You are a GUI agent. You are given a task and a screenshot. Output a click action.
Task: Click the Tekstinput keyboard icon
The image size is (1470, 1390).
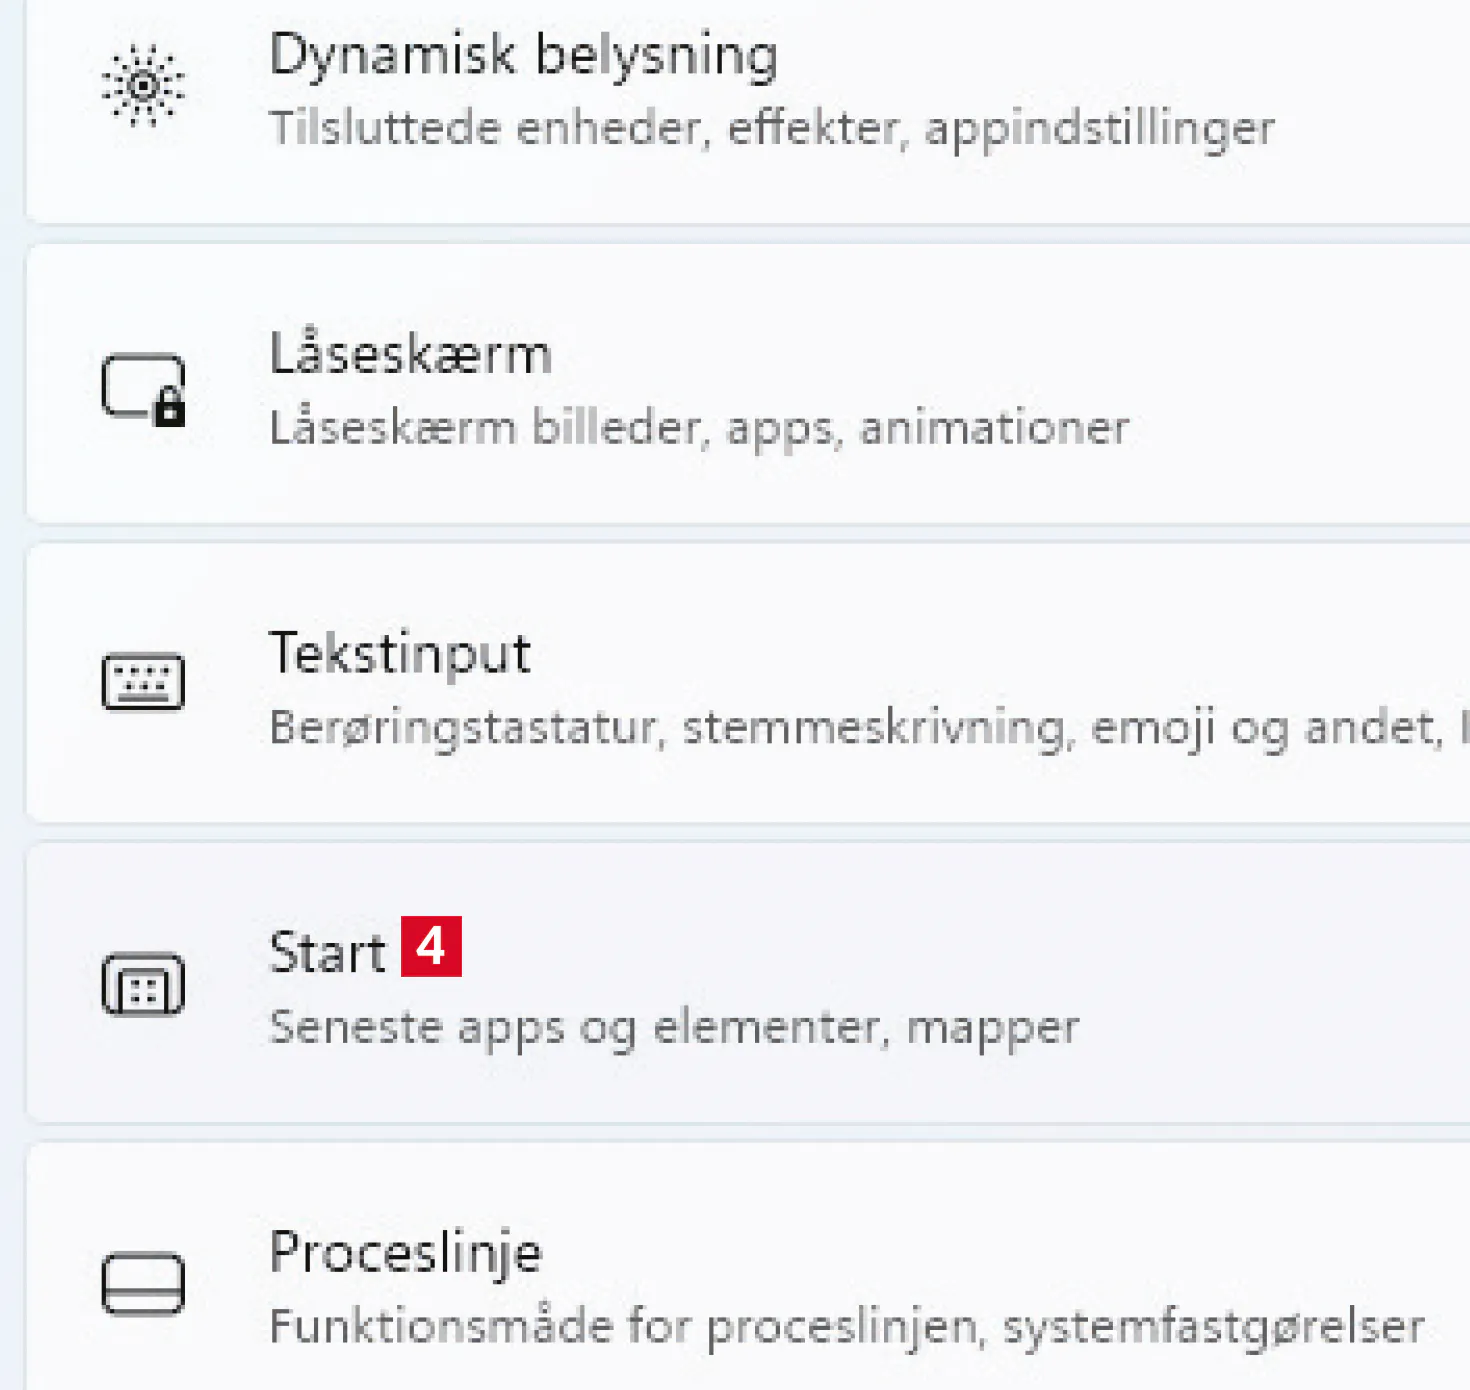143,682
